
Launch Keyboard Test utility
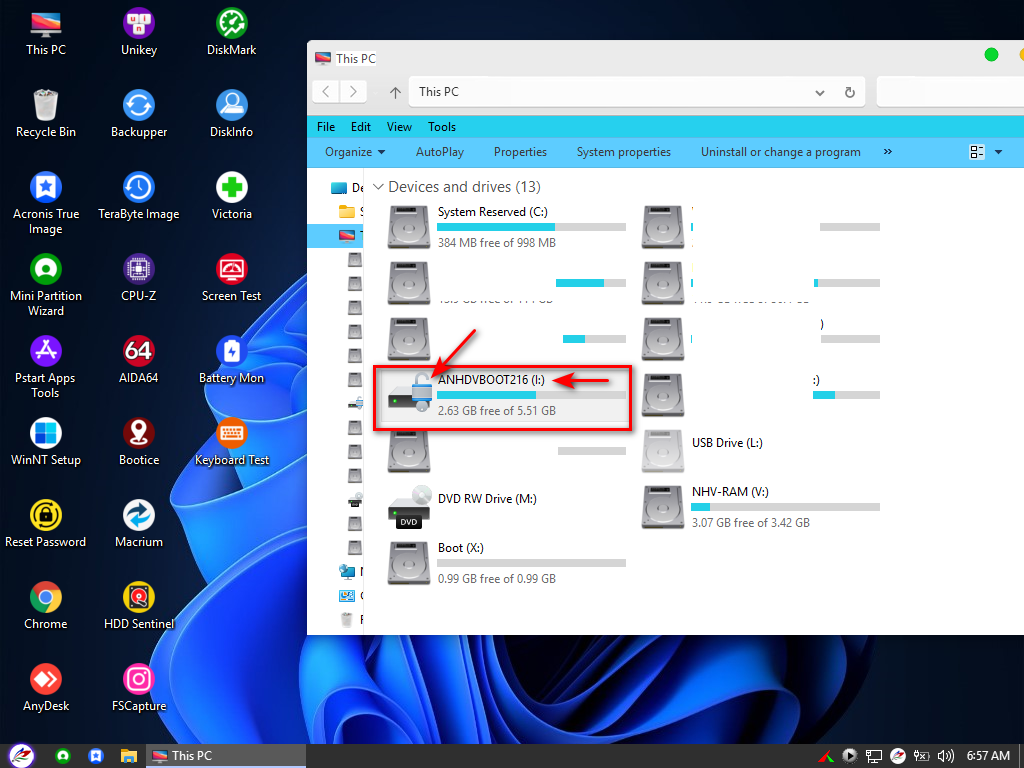pyautogui.click(x=231, y=443)
